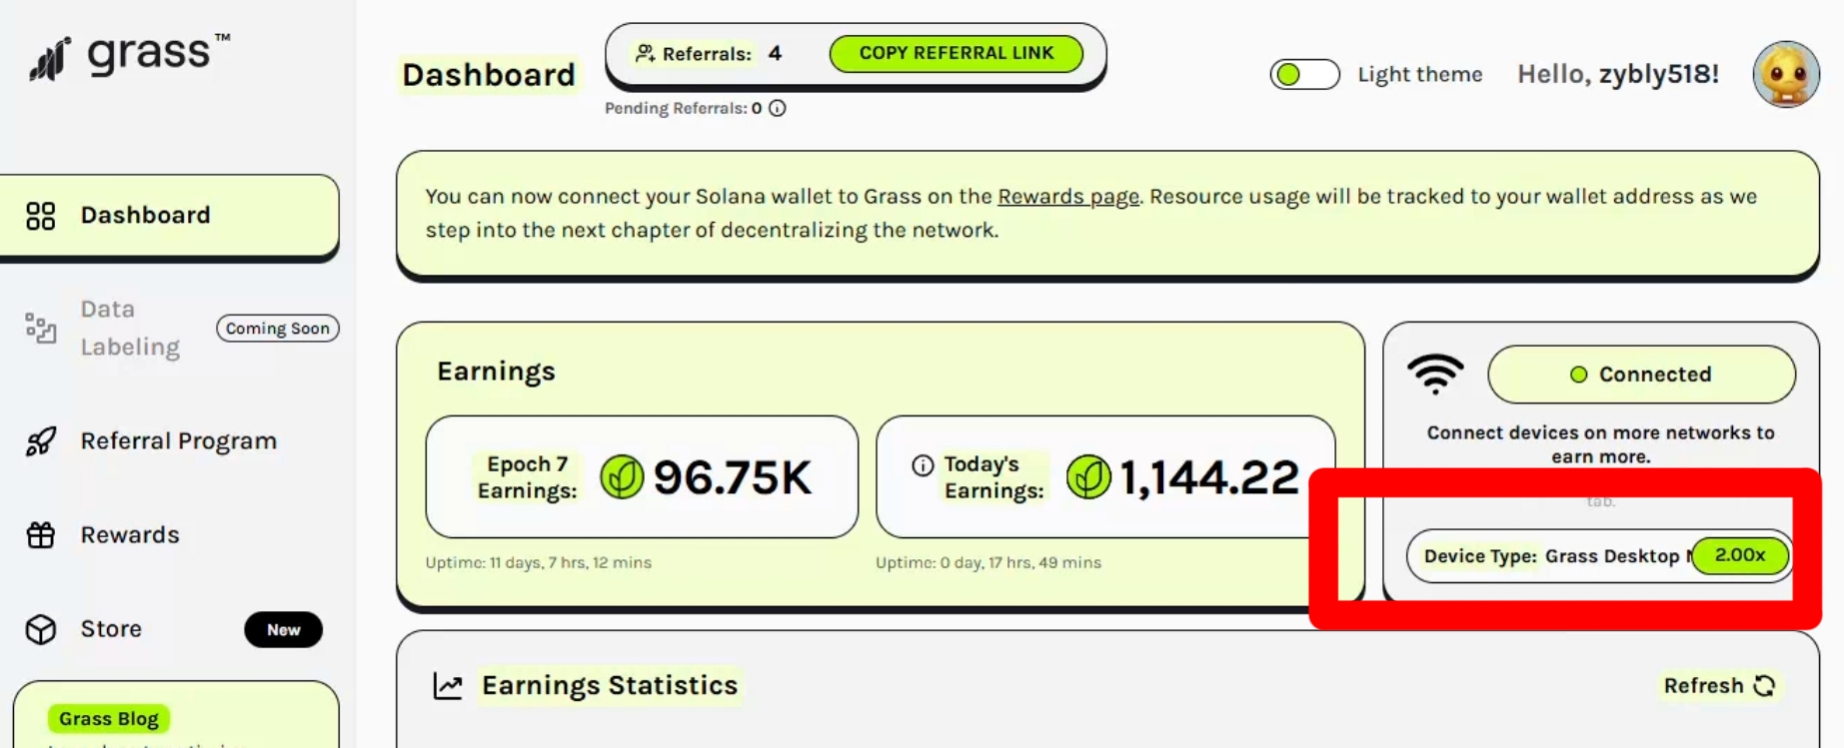This screenshot has height=748, width=1844.
Task: Click the Store box icon
Action: 41,629
